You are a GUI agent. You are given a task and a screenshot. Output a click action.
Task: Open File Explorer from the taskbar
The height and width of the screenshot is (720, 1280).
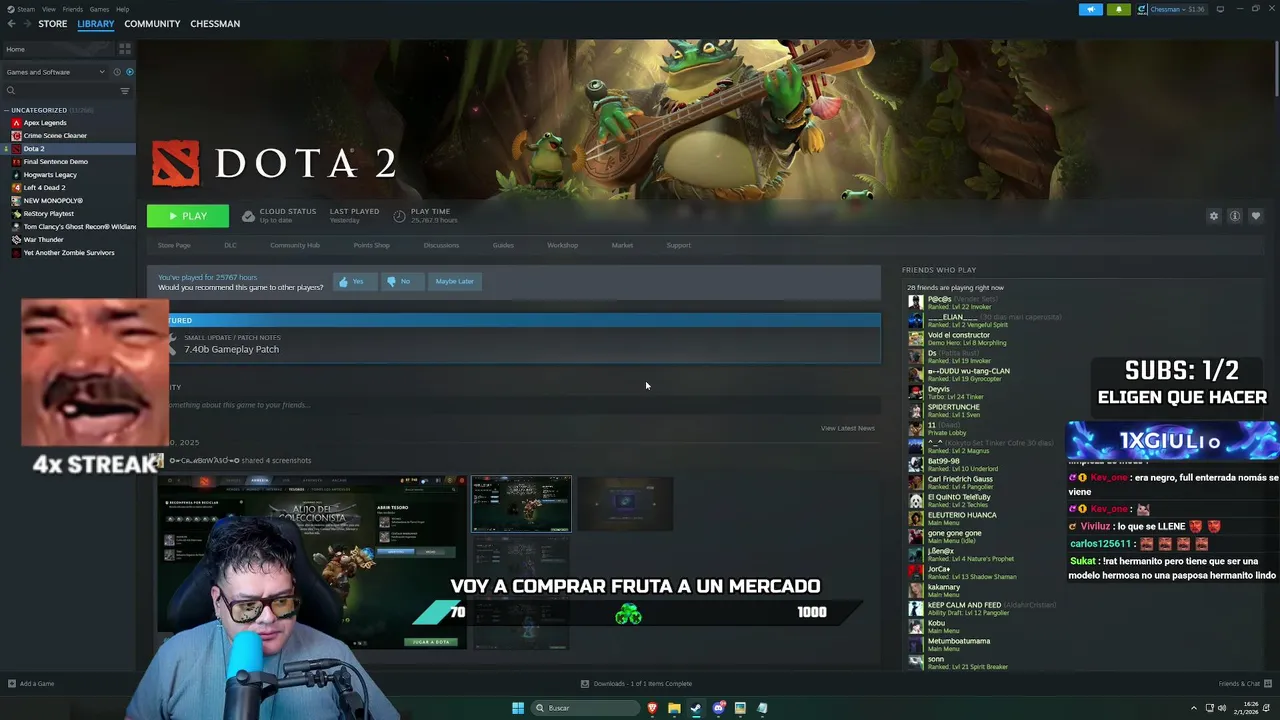(674, 708)
